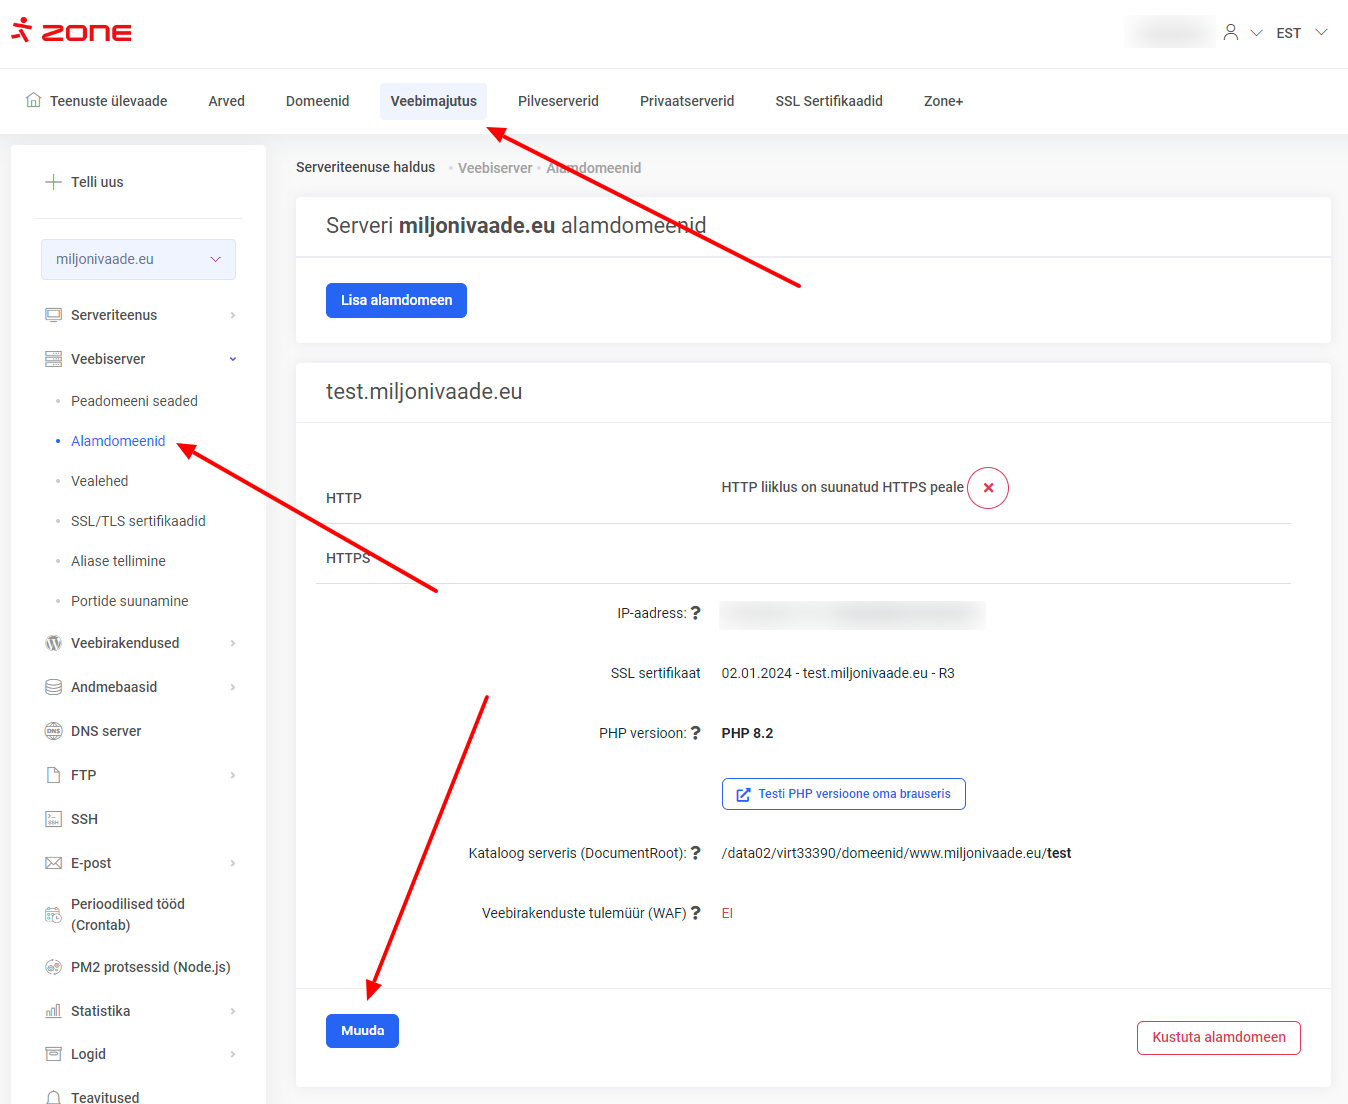
Task: Click the question mark next to IP-aadress
Action: click(696, 613)
